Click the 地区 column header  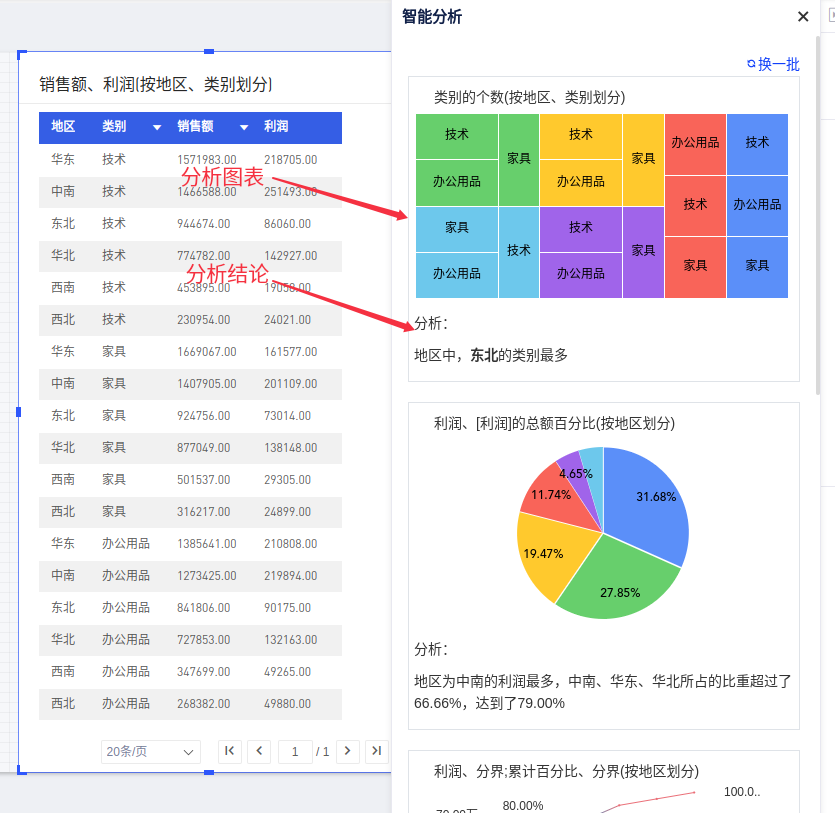[x=64, y=127]
